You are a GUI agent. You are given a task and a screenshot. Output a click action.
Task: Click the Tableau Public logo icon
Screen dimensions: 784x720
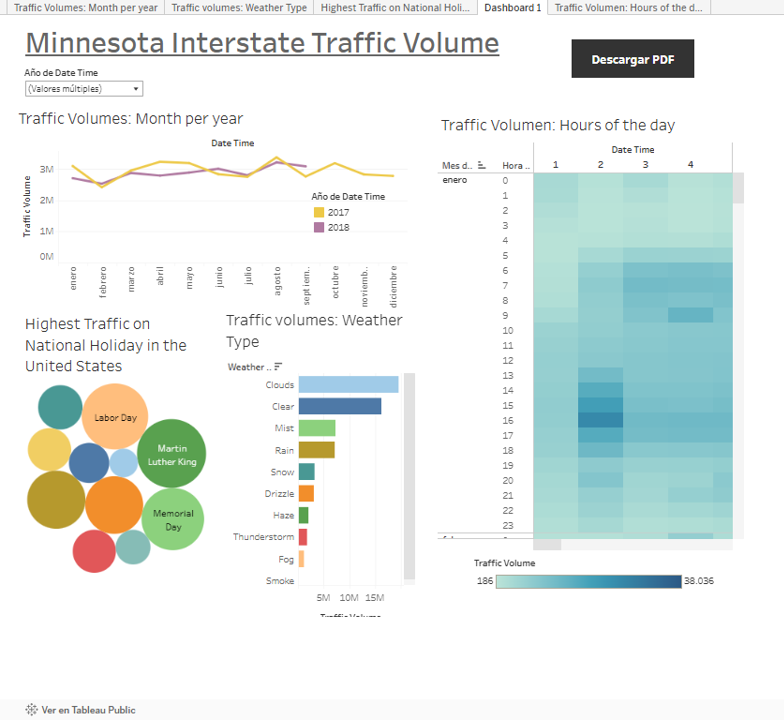[32, 710]
